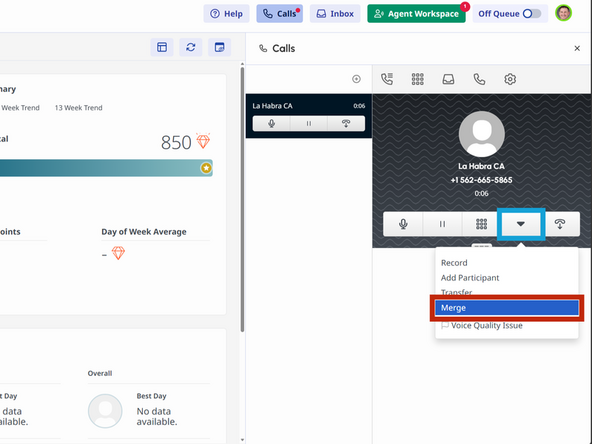Viewport: 592px width, 444px height.
Task: Choose Add Participant menu option
Action: pyautogui.click(x=470, y=278)
